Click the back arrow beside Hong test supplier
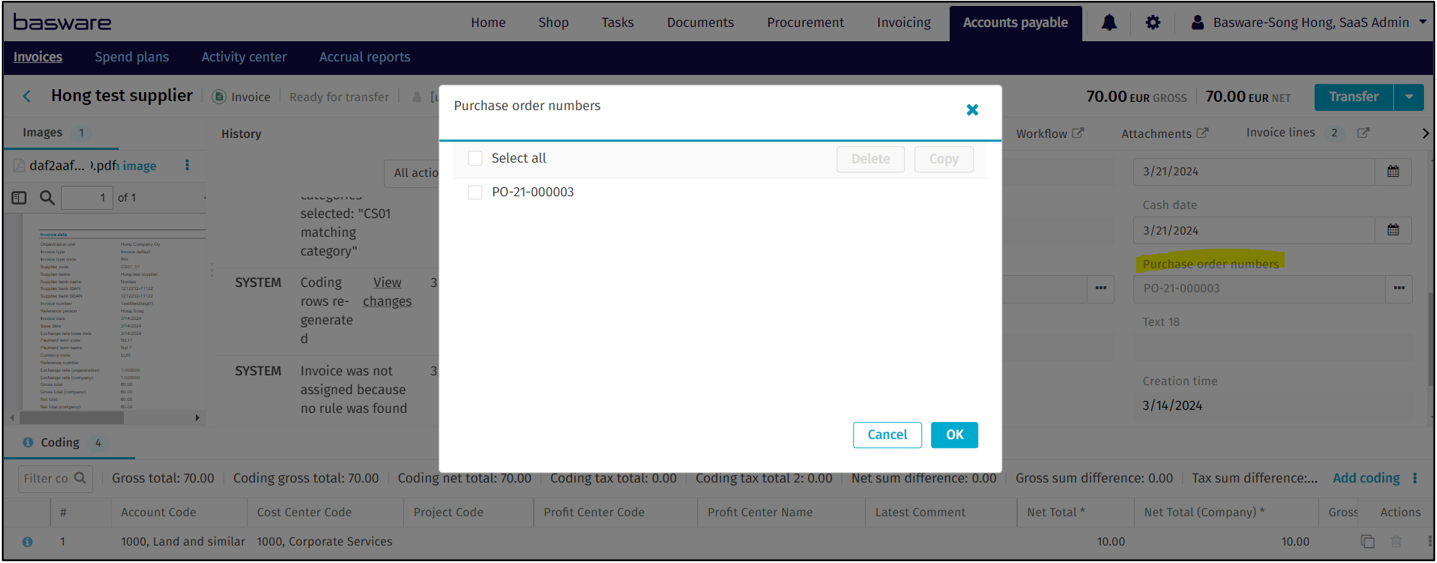 click(x=27, y=97)
